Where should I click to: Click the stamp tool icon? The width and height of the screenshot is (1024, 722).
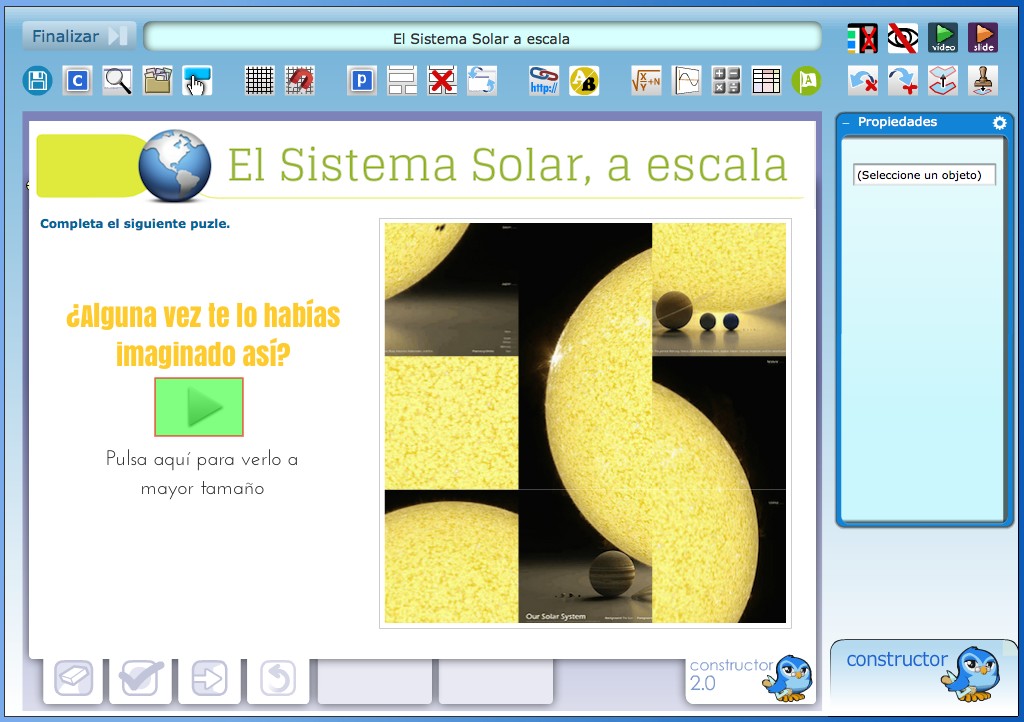(983, 81)
